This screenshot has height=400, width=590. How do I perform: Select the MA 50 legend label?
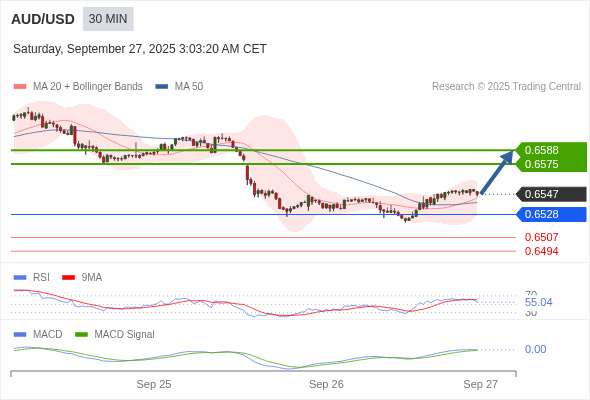click(189, 87)
